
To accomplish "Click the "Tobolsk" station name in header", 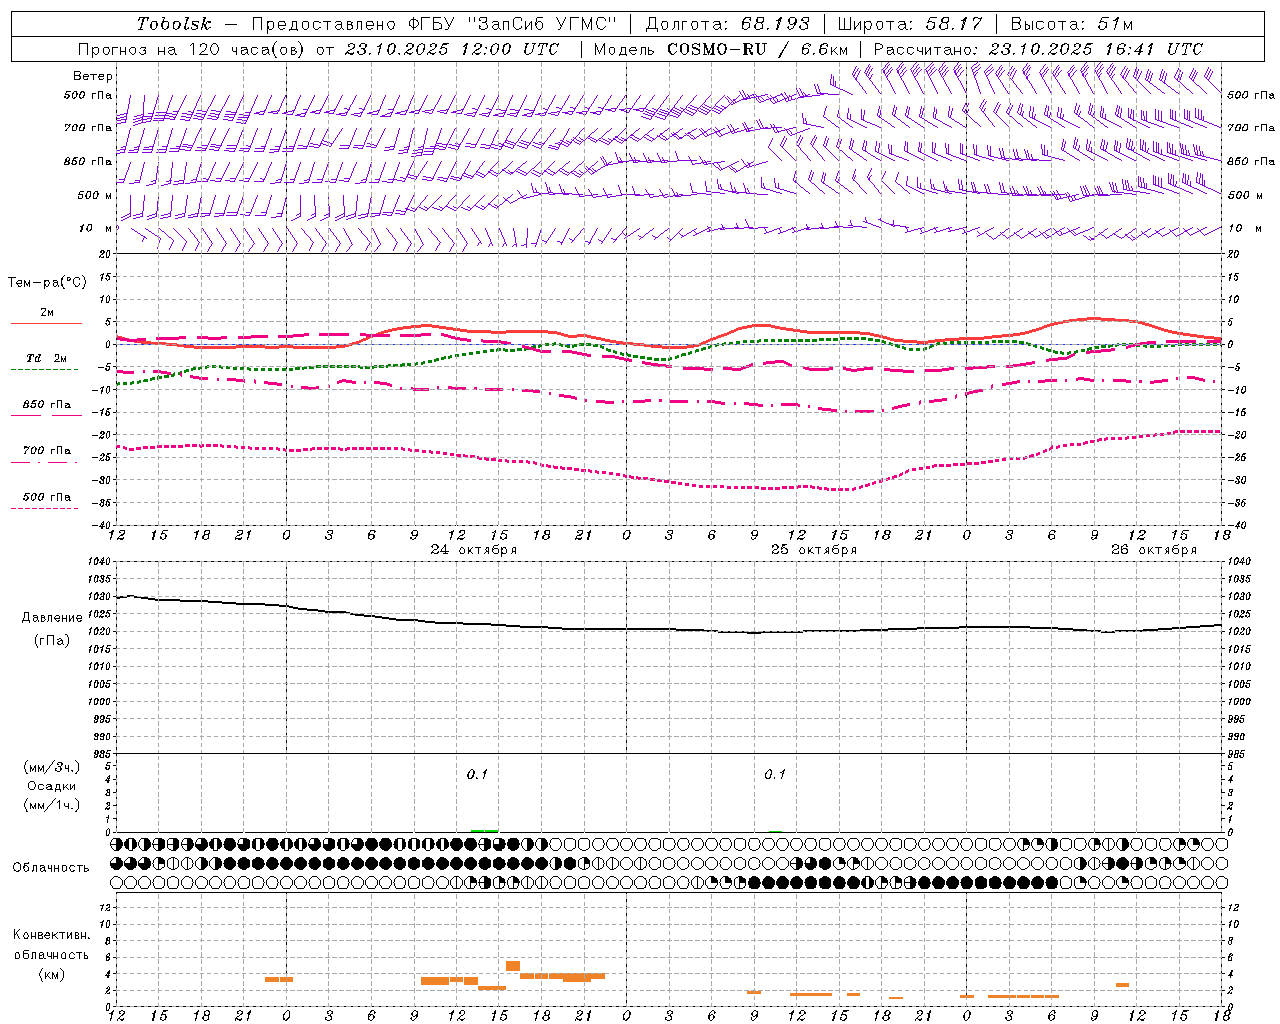I will click(x=174, y=24).
